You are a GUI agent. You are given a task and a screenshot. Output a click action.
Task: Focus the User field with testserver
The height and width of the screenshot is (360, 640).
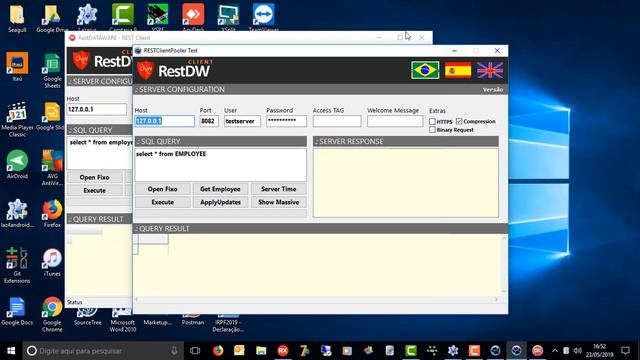coord(242,121)
